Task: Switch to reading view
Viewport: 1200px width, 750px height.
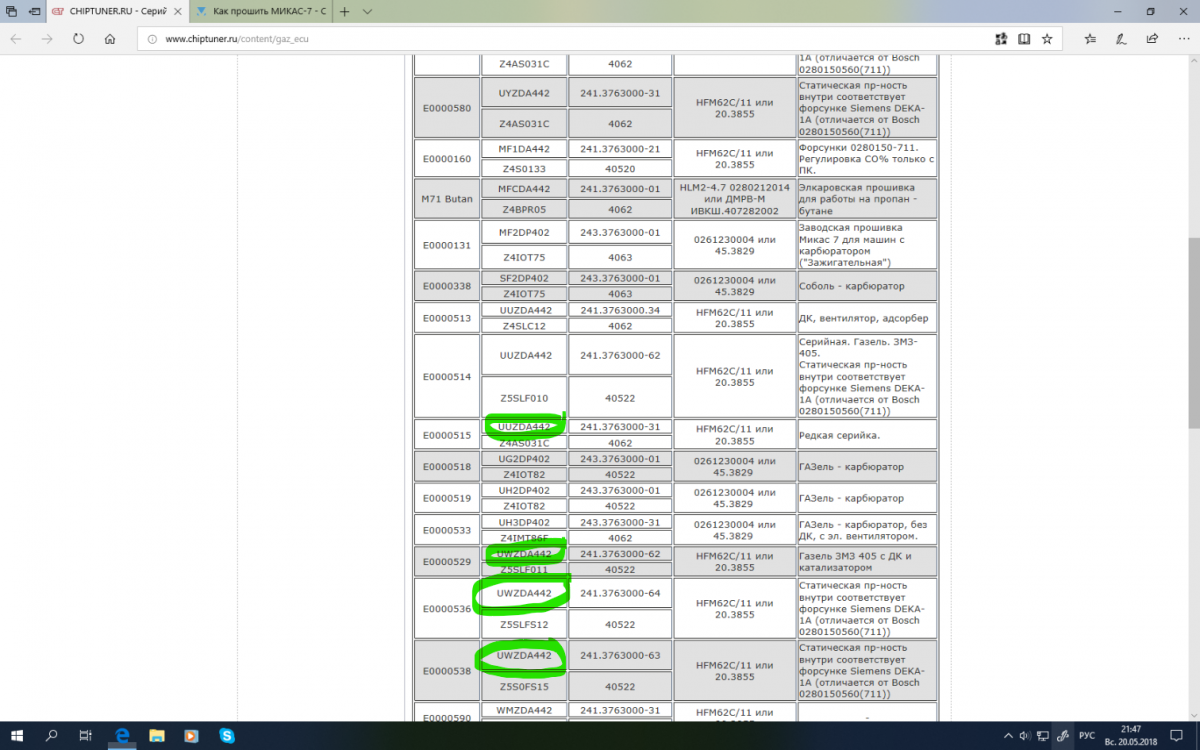Action: pyautogui.click(x=1024, y=39)
